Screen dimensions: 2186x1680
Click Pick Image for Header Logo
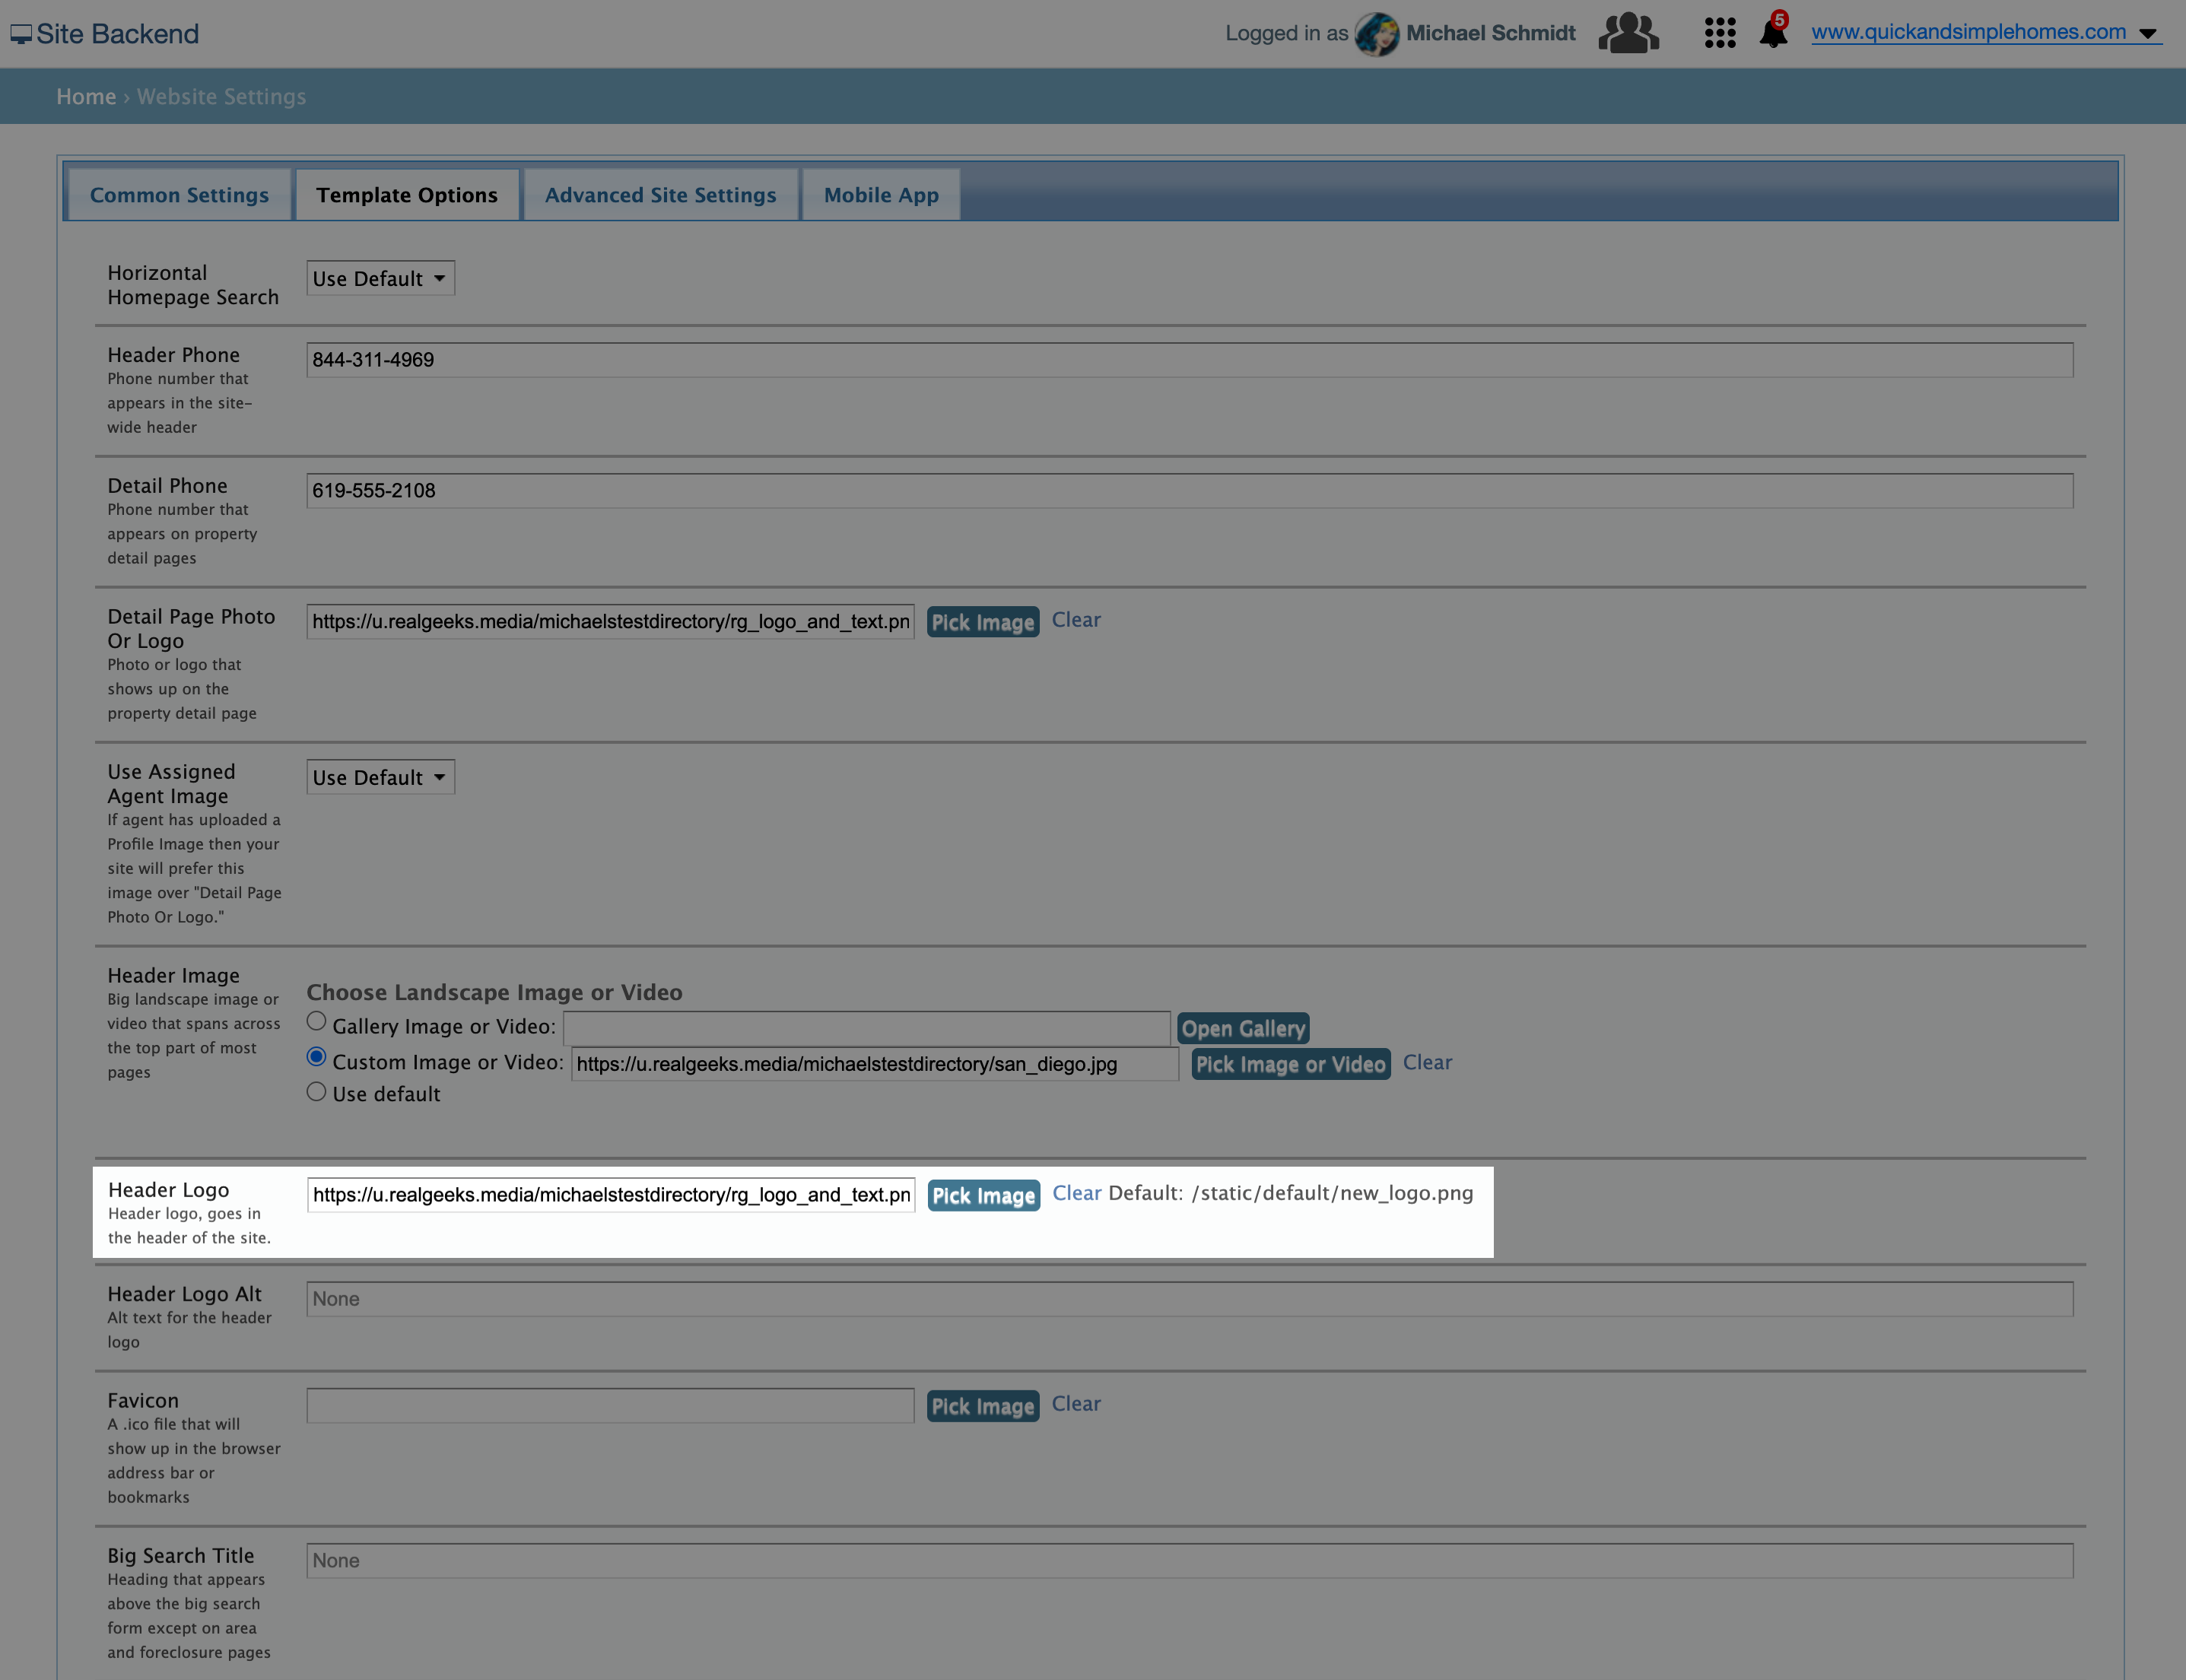[983, 1196]
